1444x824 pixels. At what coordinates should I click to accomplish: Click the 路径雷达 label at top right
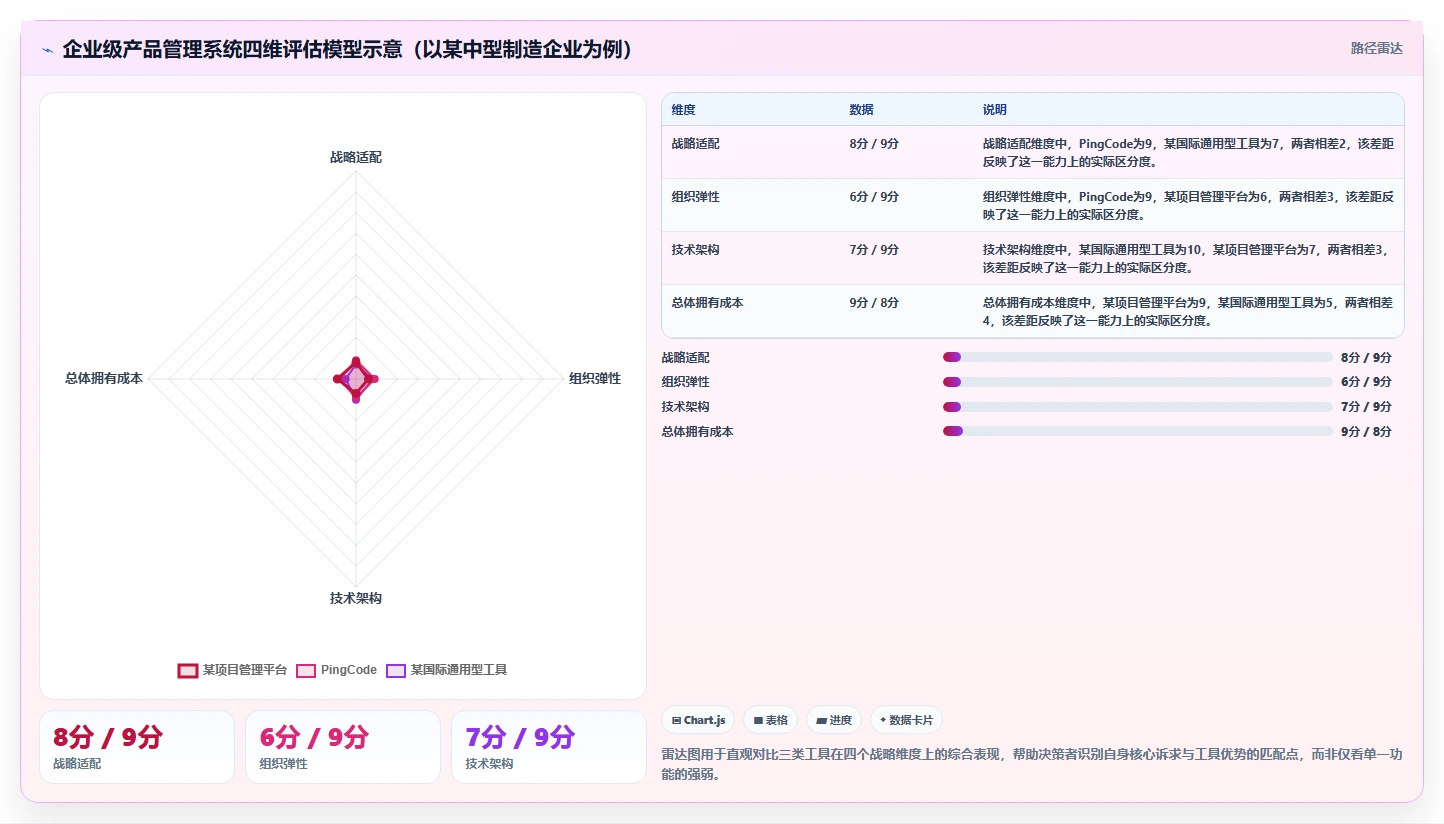click(x=1376, y=48)
